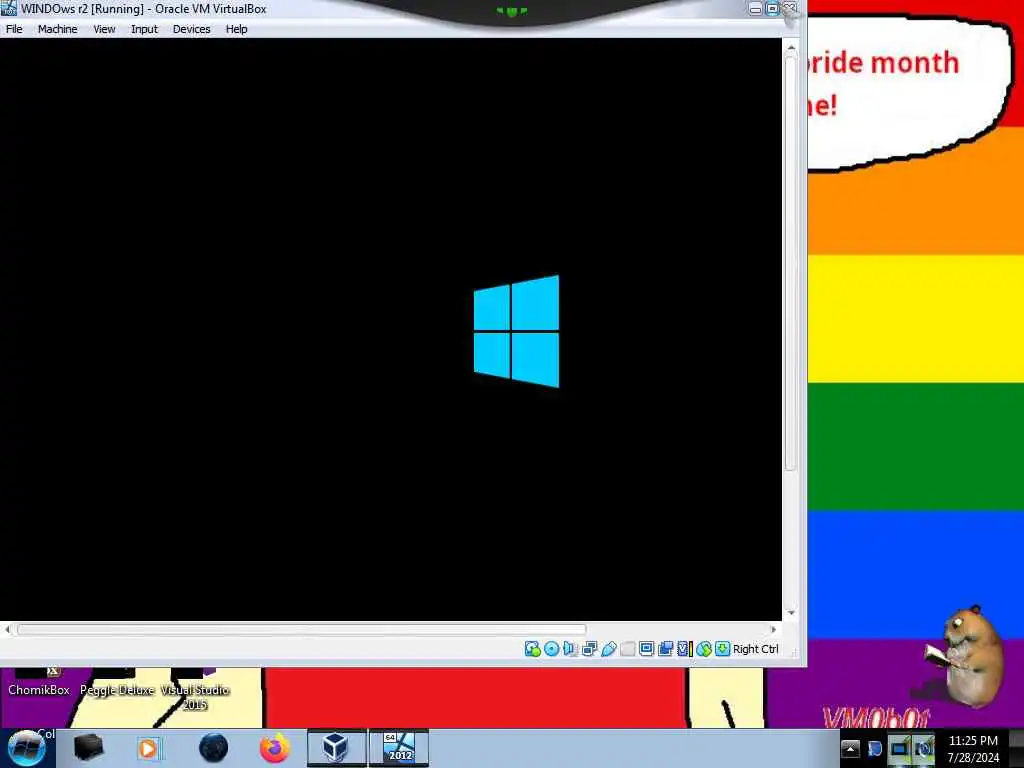Image resolution: width=1024 pixels, height=768 pixels.
Task: Open the Machine menu
Action: pyautogui.click(x=57, y=29)
